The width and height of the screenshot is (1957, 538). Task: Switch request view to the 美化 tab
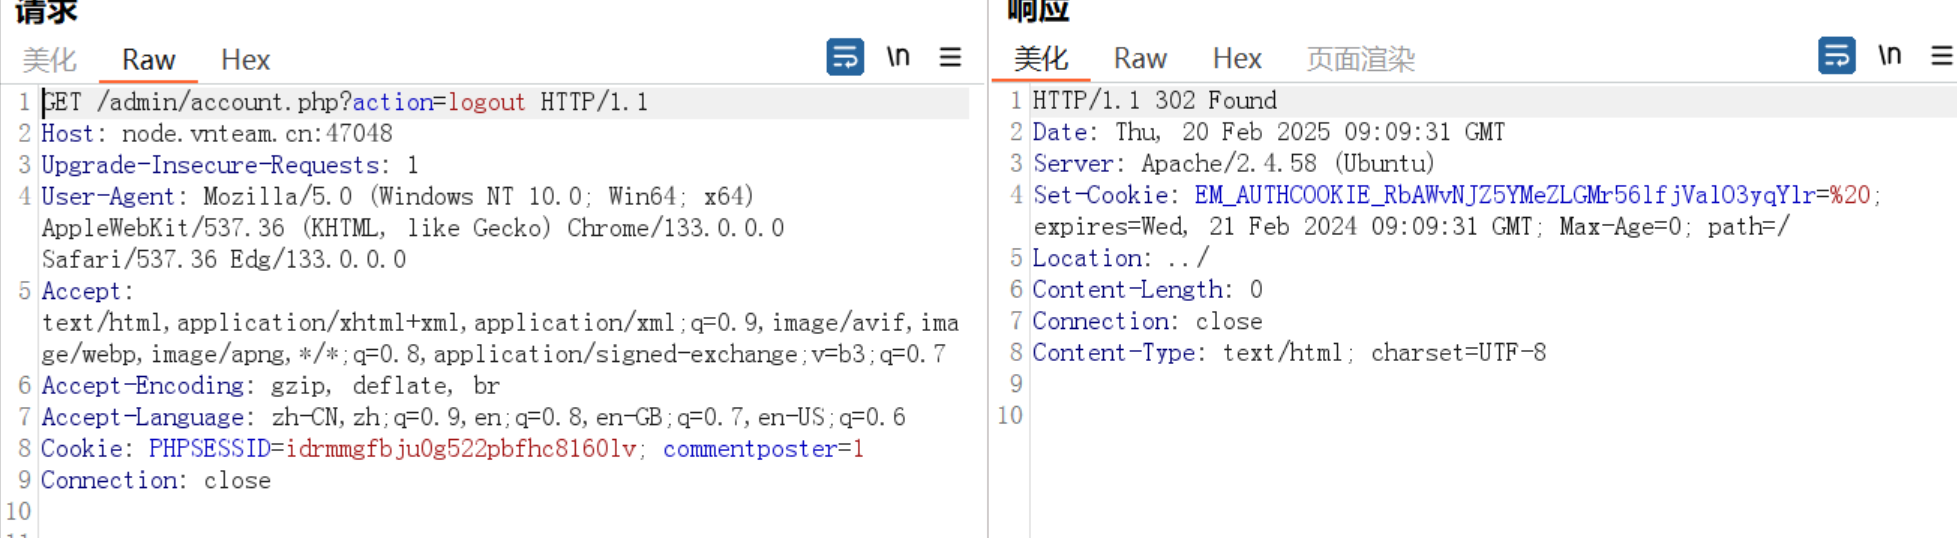coord(49,60)
